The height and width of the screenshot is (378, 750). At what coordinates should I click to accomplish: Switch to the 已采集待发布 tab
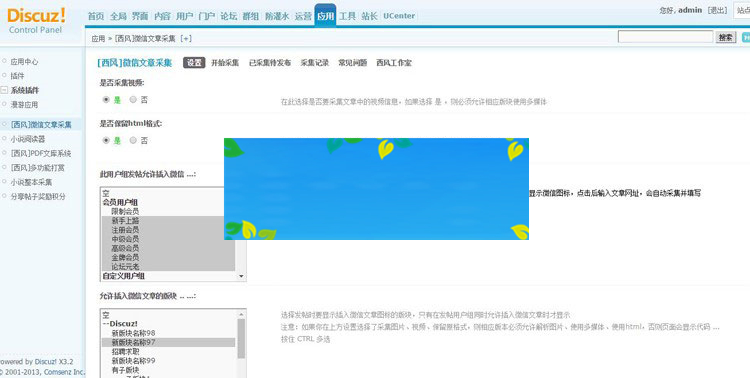tap(270, 63)
